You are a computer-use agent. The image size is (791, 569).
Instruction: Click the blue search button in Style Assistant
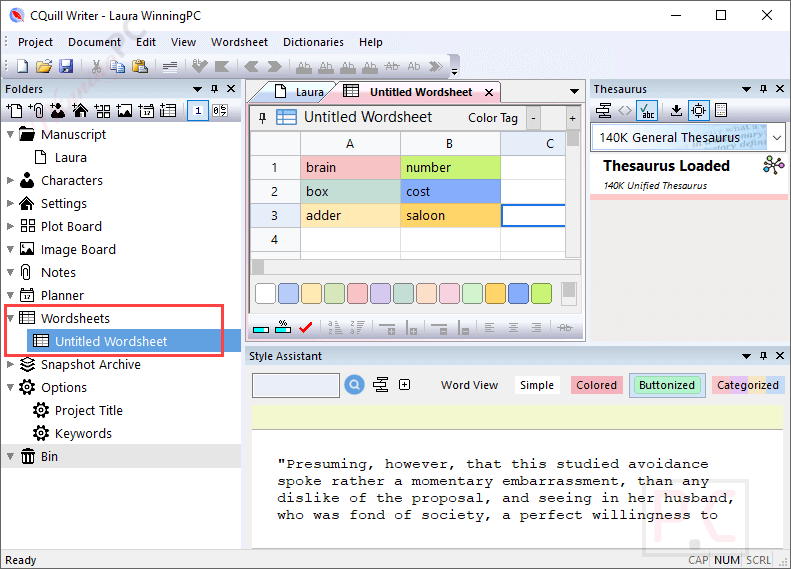tap(355, 385)
